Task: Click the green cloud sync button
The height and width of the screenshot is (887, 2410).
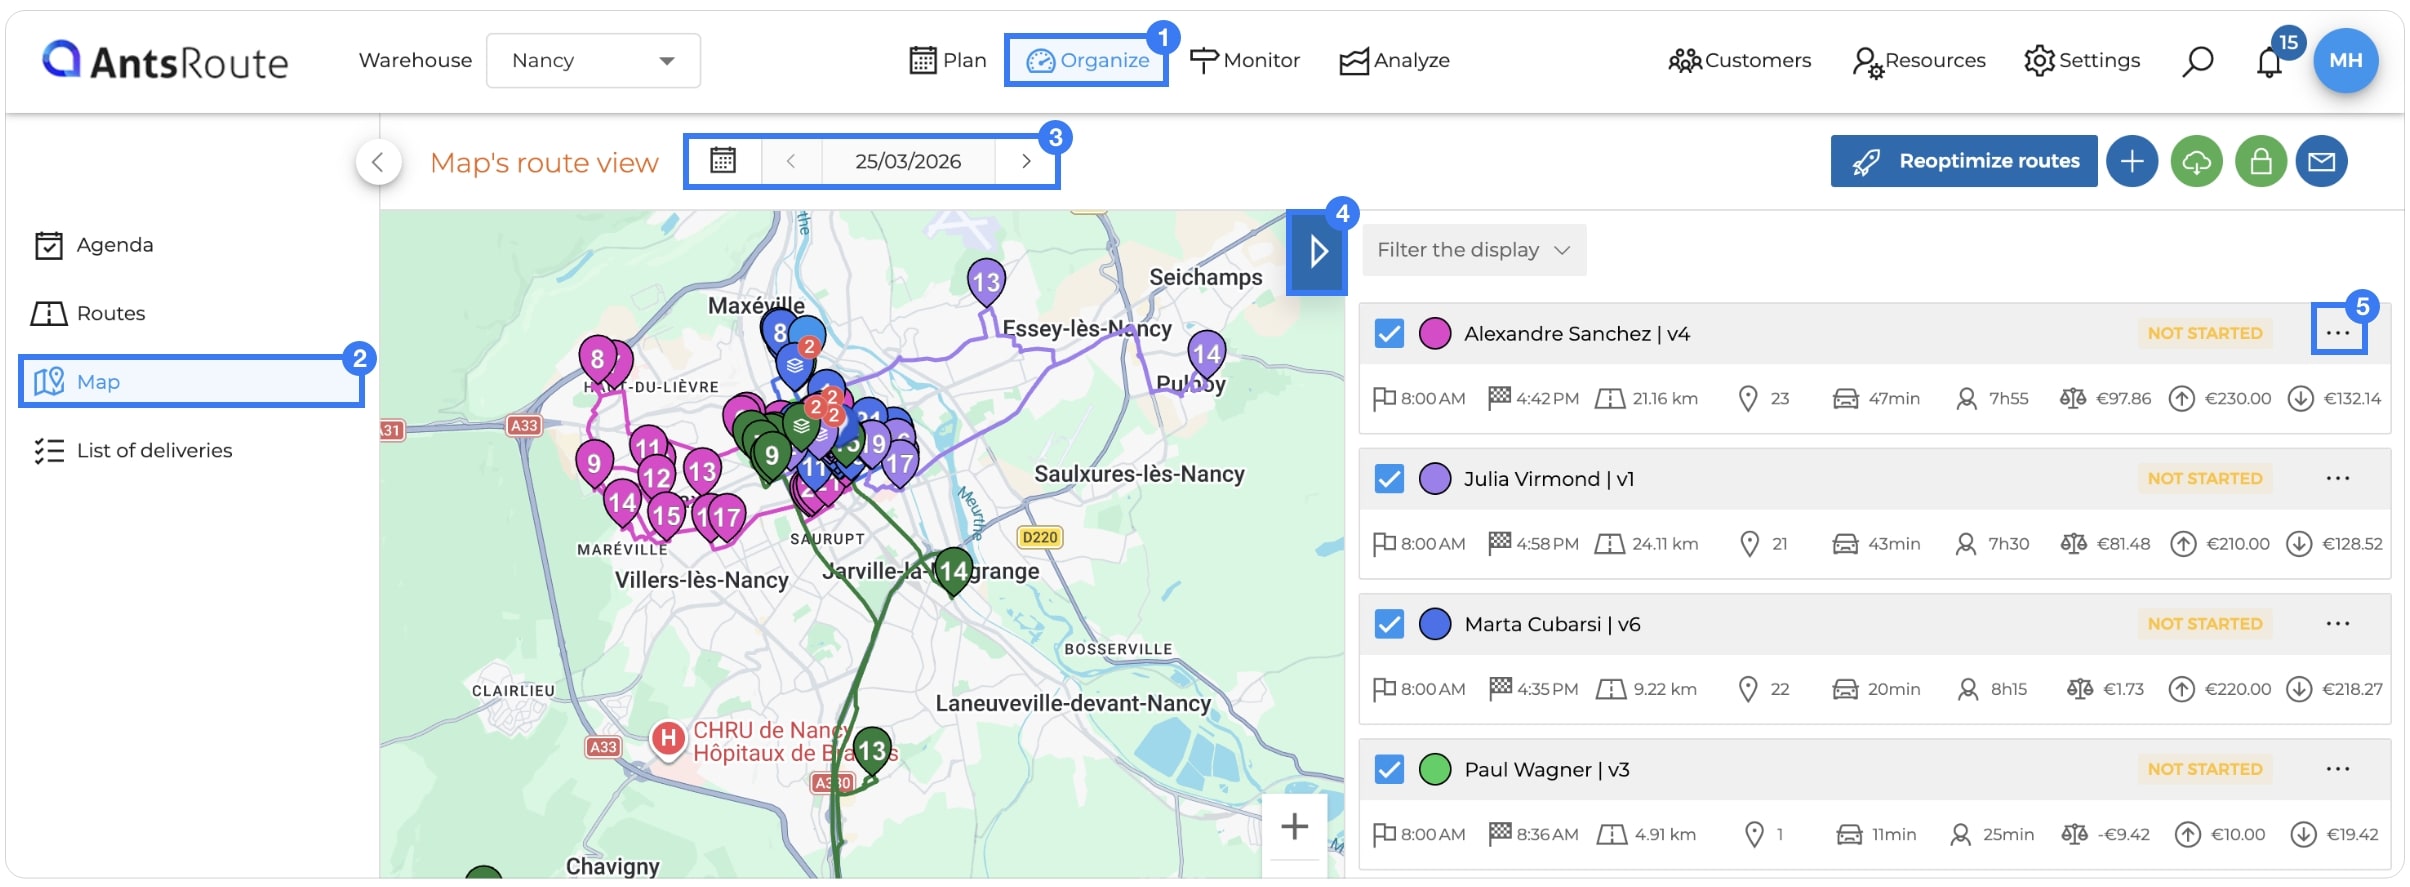Action: [2197, 161]
